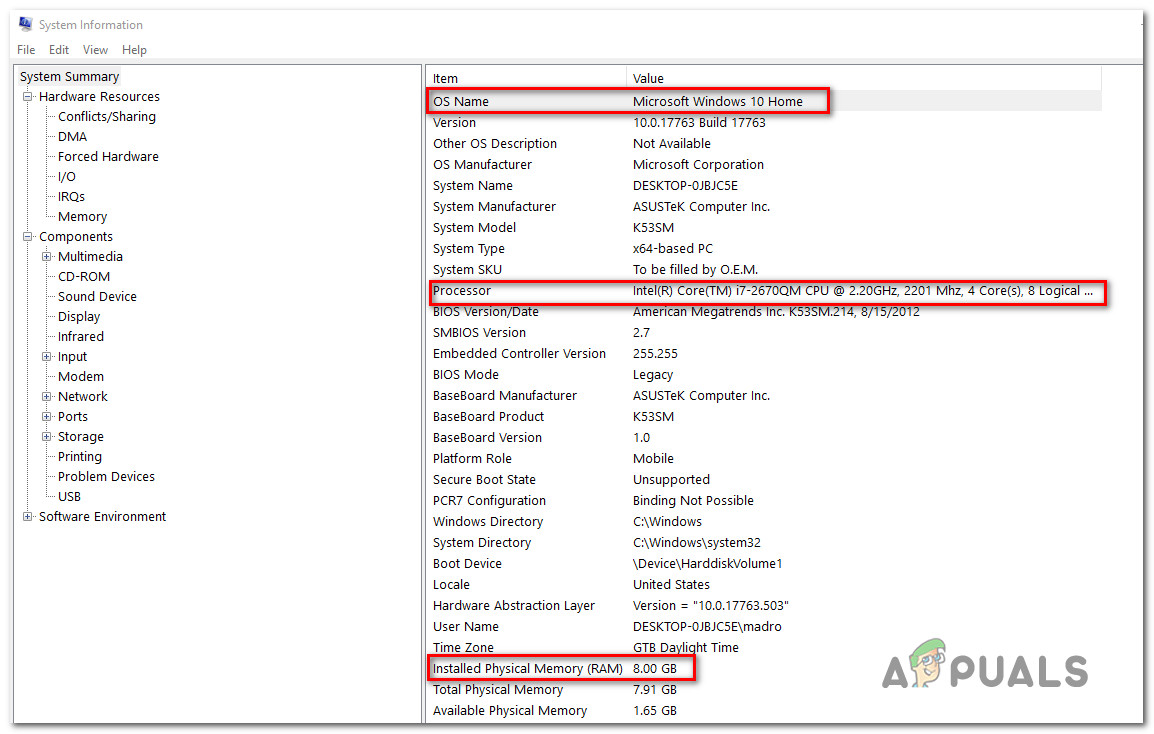
Task: Open the File menu
Action: 26,49
